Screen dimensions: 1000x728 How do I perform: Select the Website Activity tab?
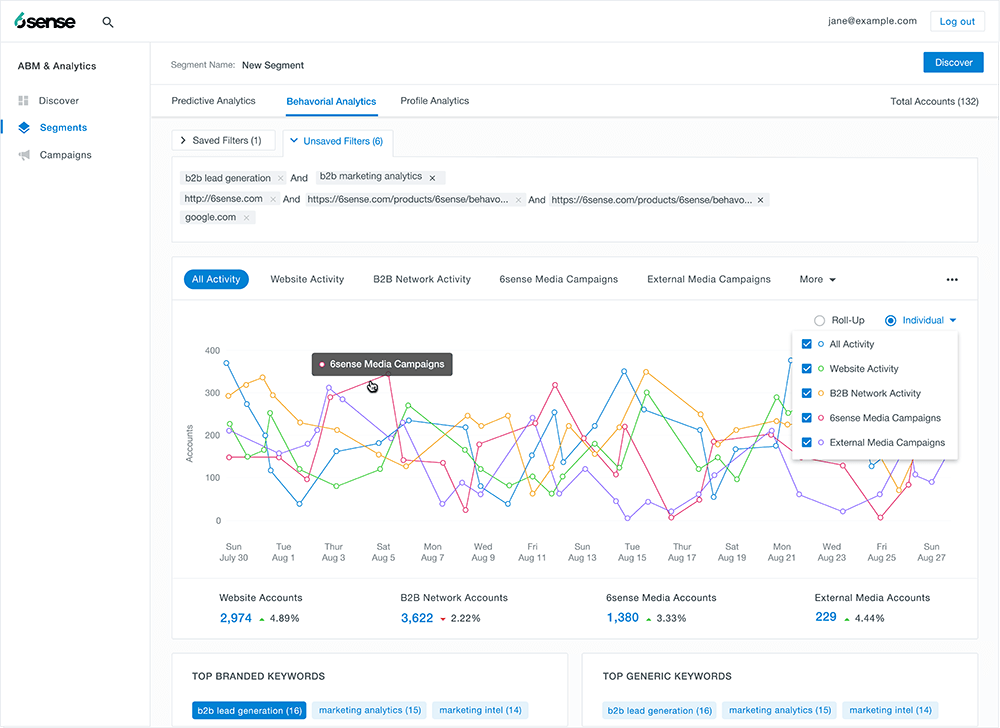tap(307, 279)
